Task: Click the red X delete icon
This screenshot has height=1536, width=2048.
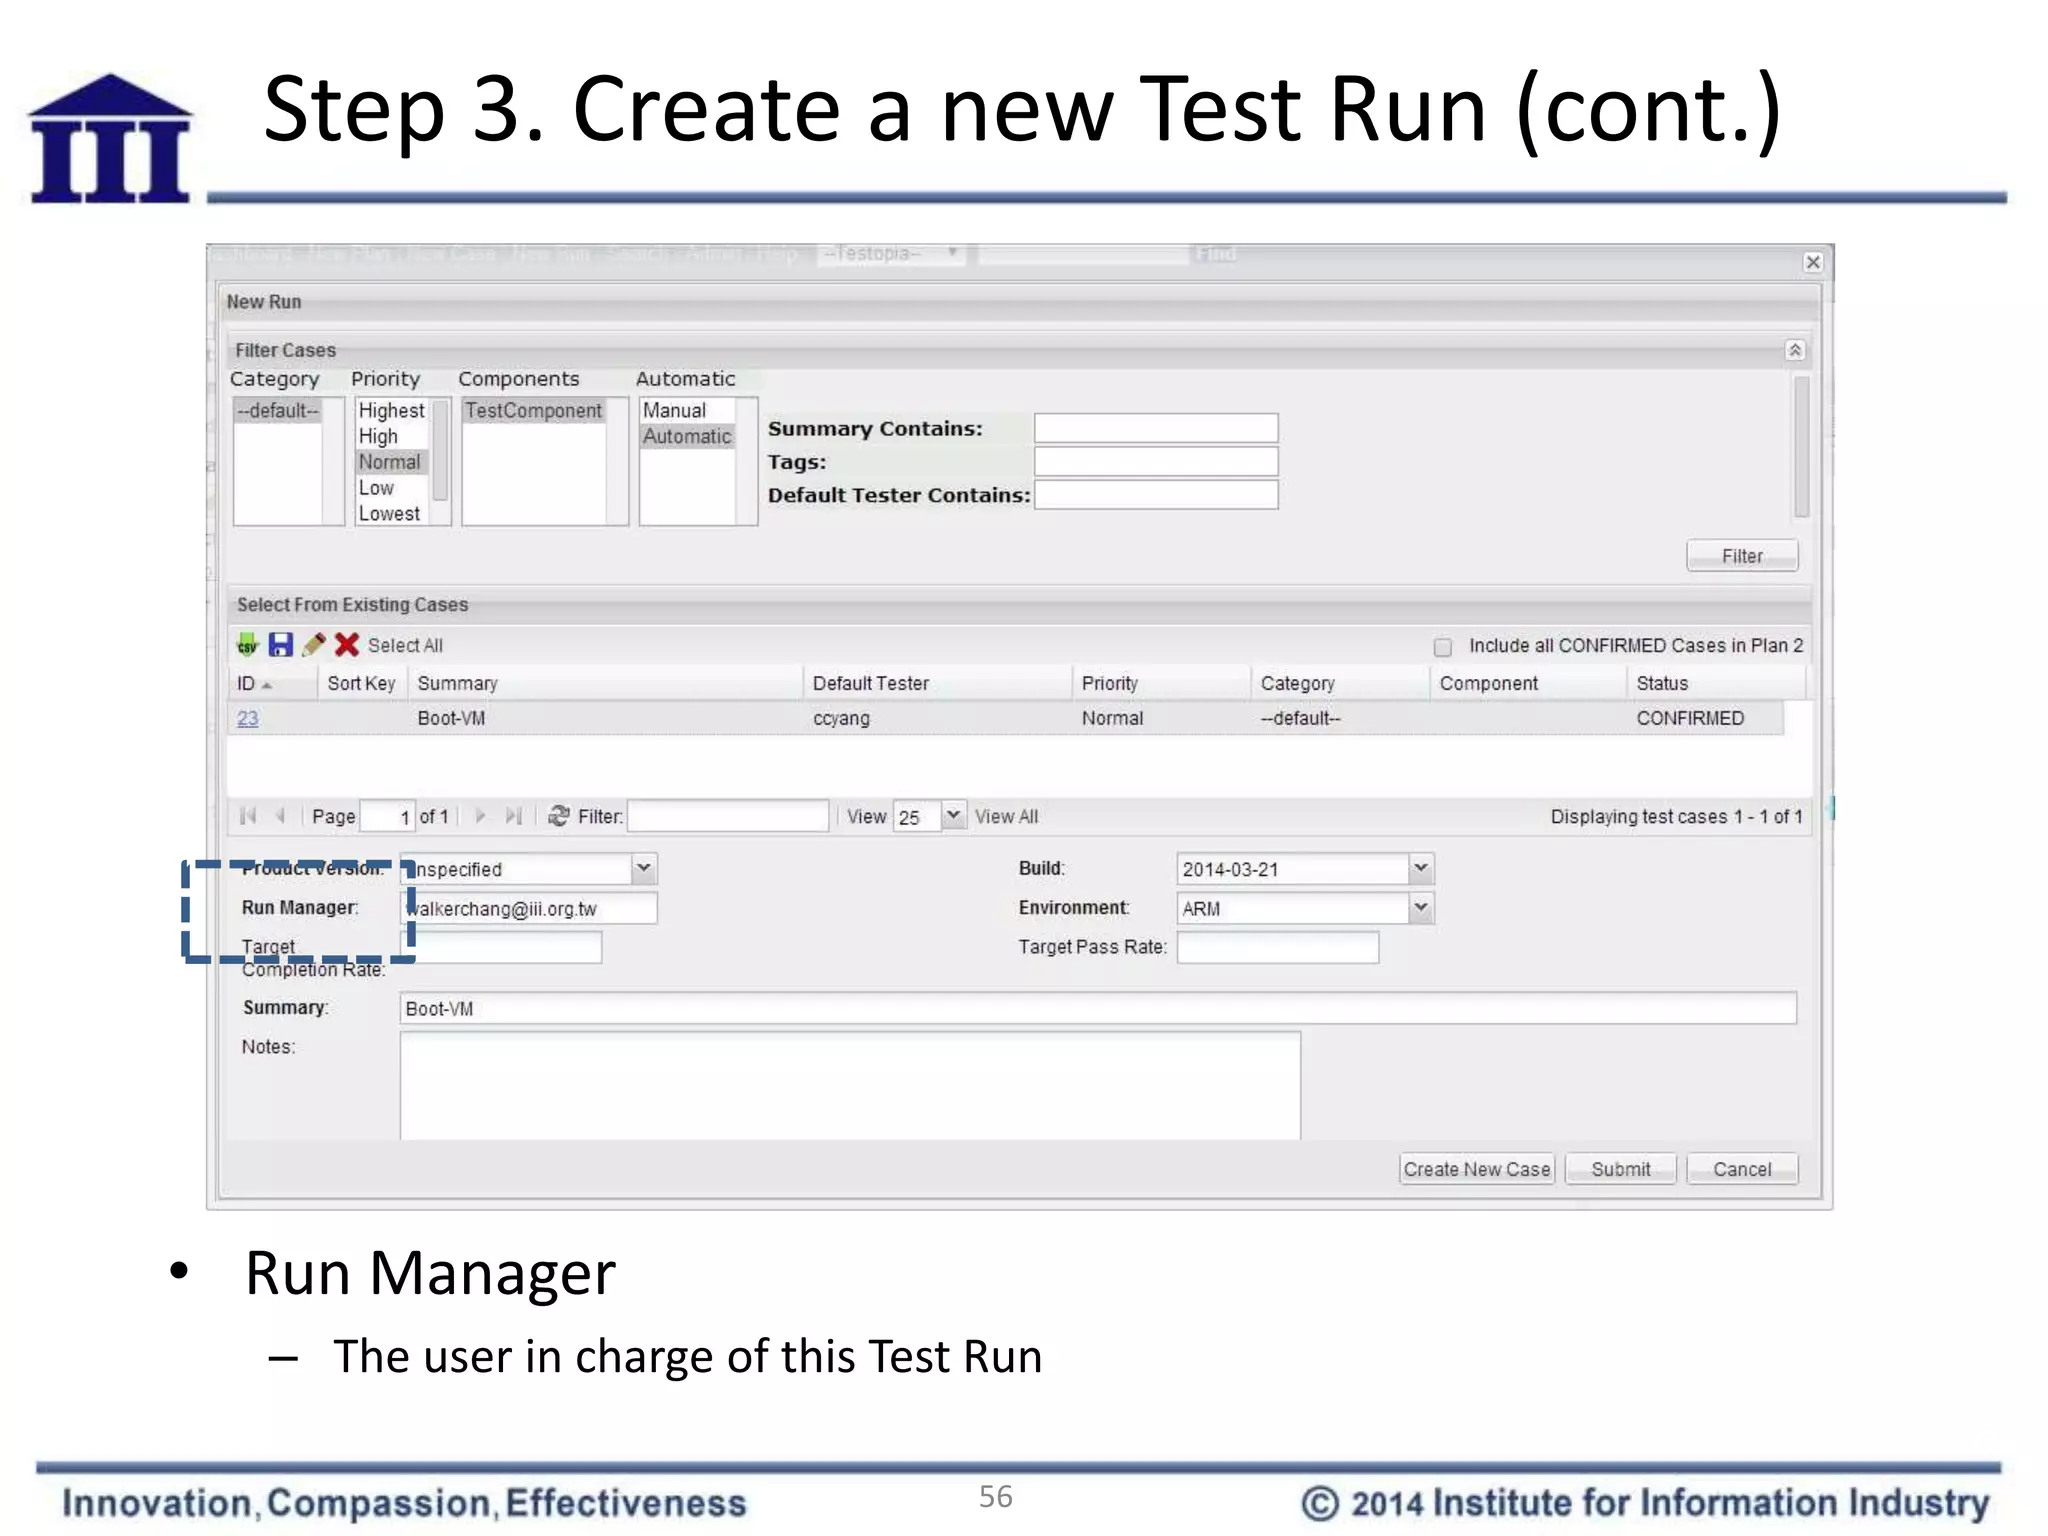Action: point(347,645)
